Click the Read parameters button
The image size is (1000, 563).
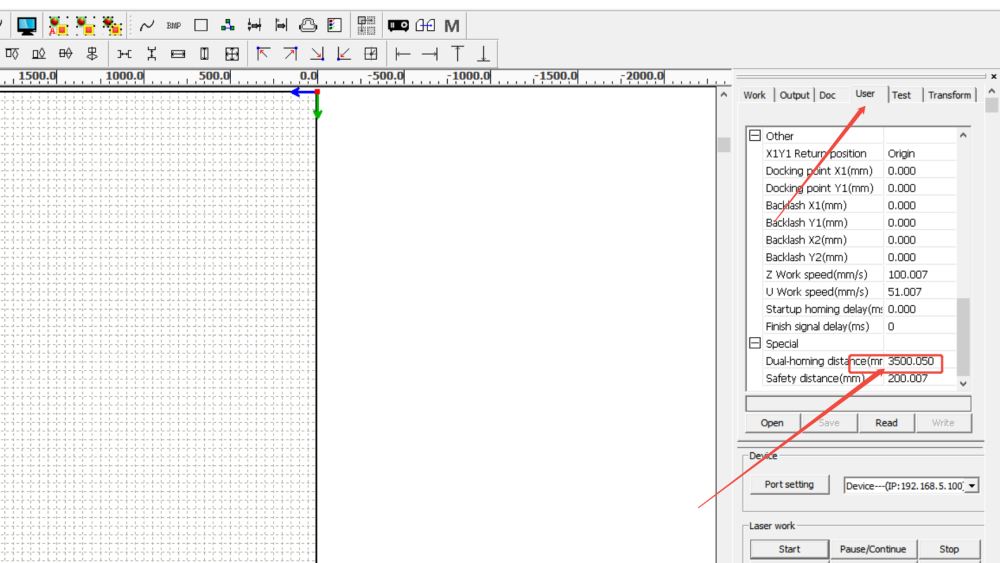click(886, 423)
